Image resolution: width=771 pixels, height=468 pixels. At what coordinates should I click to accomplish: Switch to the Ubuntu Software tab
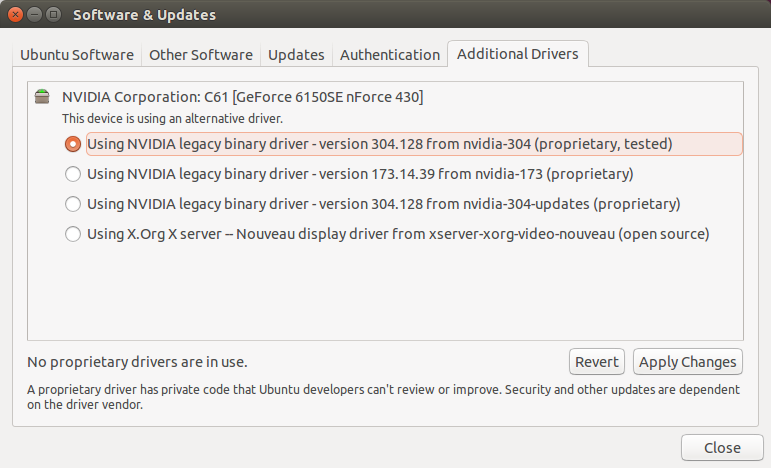77,55
